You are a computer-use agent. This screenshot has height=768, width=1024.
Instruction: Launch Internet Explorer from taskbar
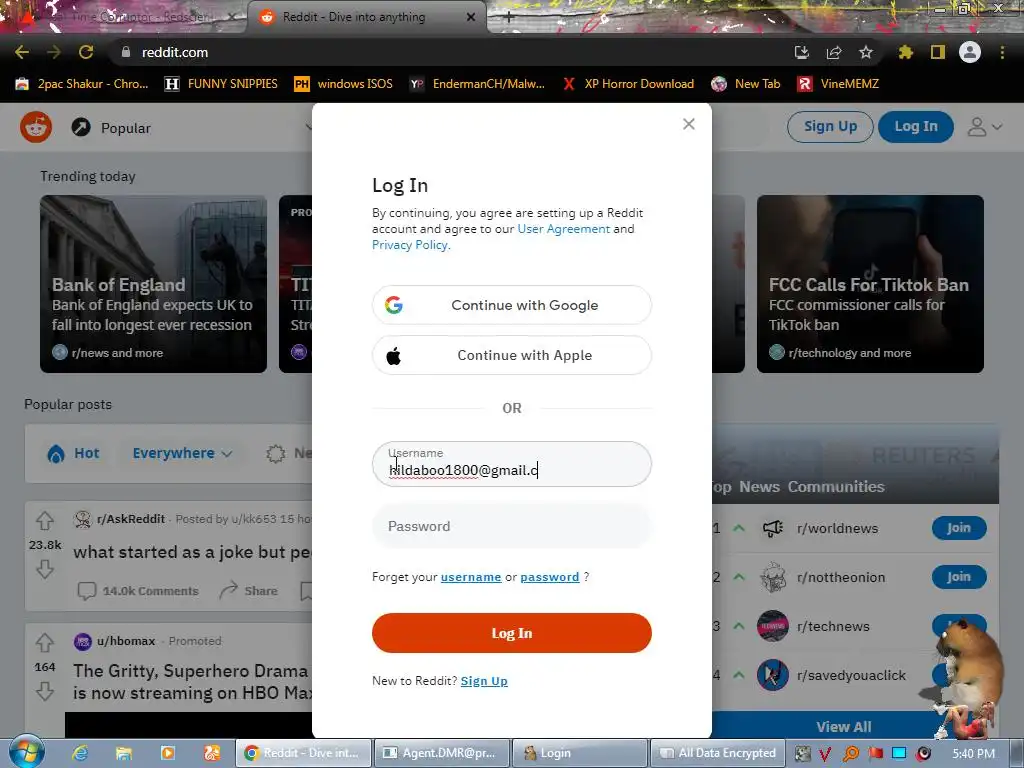click(80, 753)
